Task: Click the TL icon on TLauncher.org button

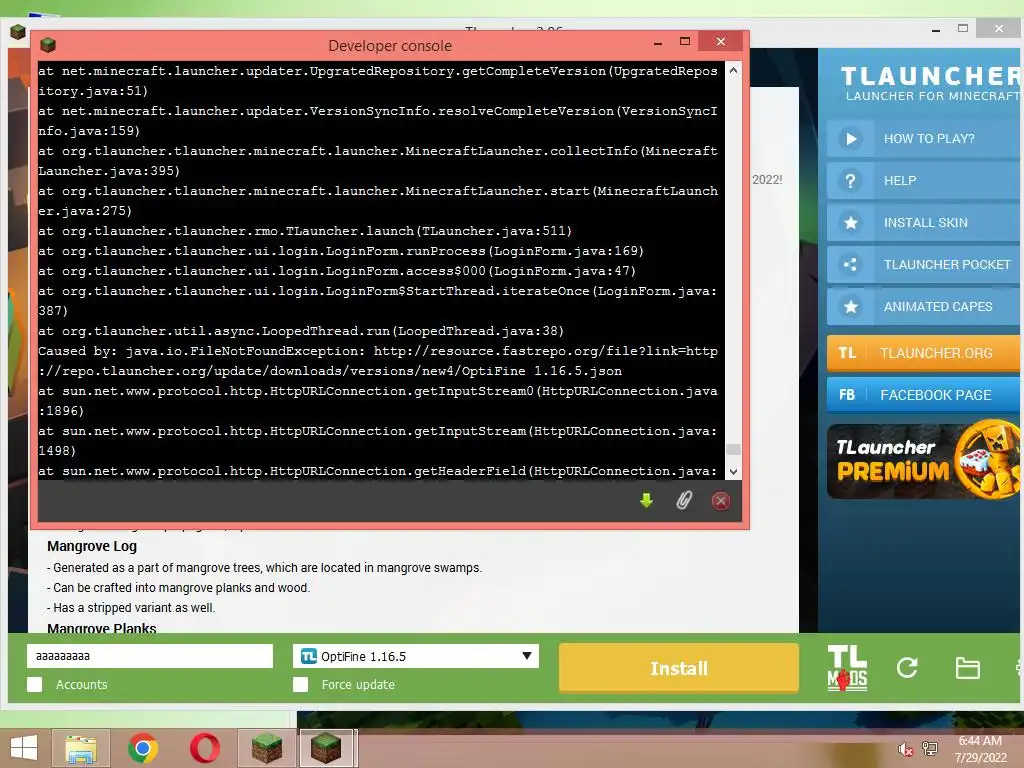Action: [x=847, y=353]
